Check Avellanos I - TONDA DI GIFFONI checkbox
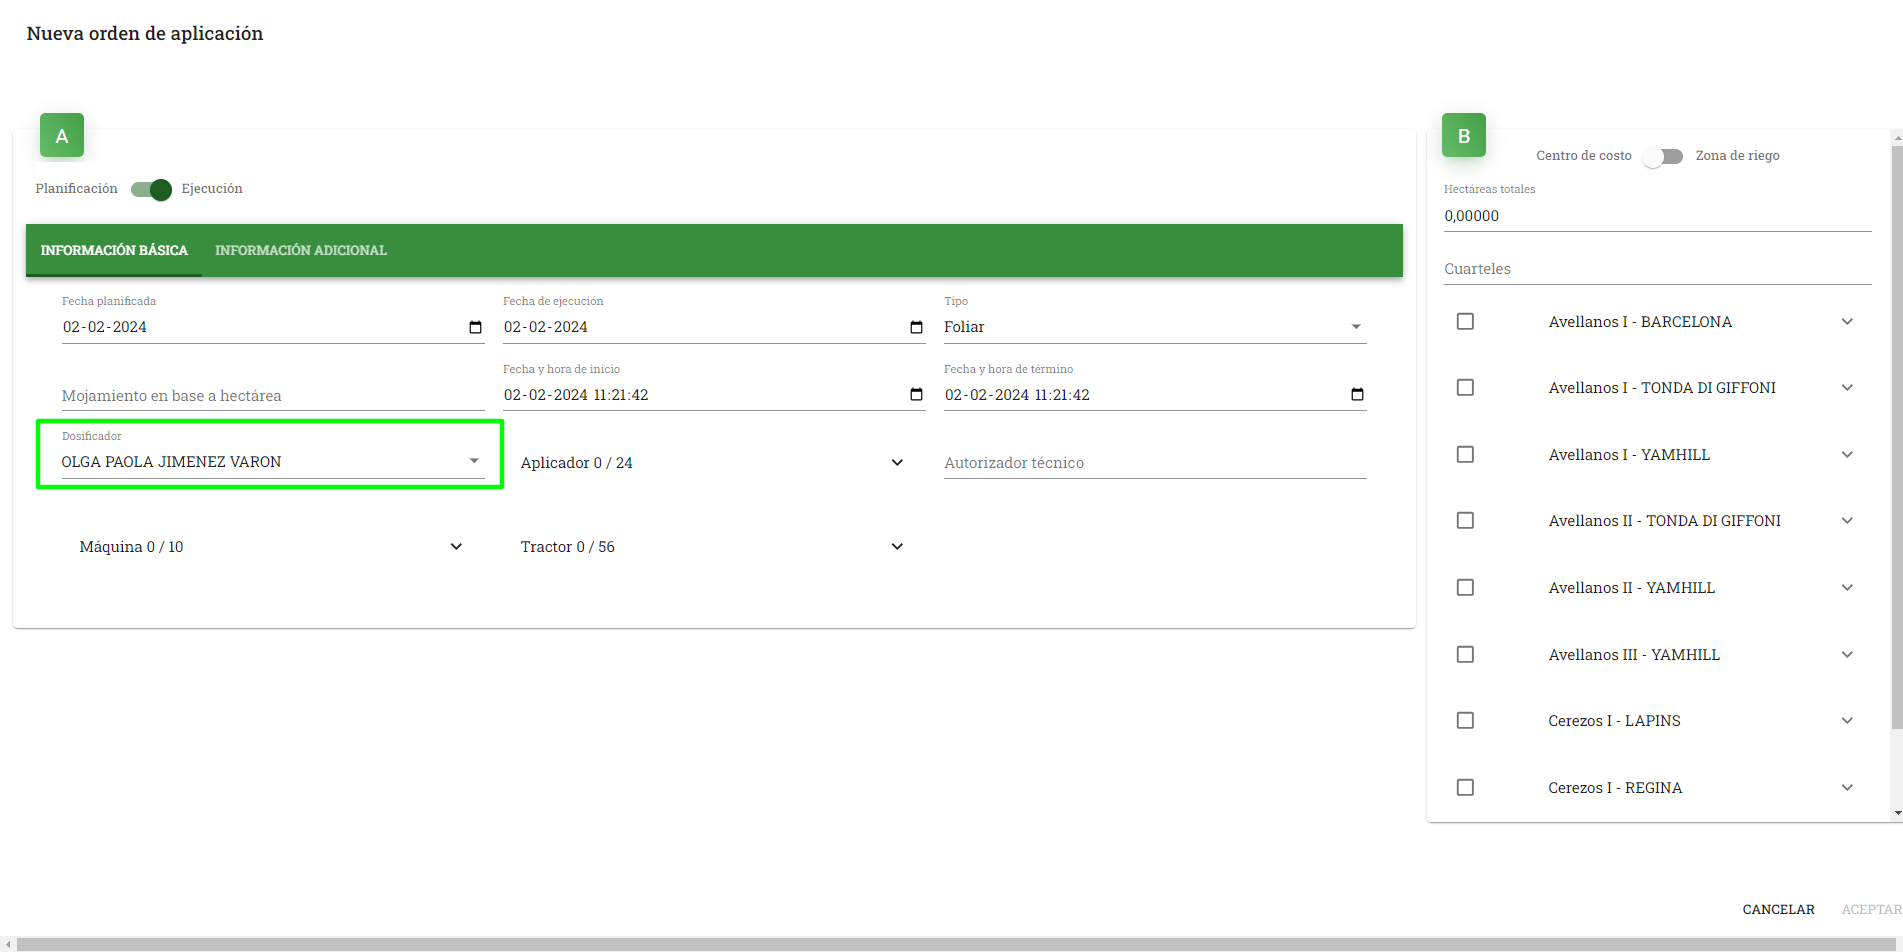1903x952 pixels. 1465,387
